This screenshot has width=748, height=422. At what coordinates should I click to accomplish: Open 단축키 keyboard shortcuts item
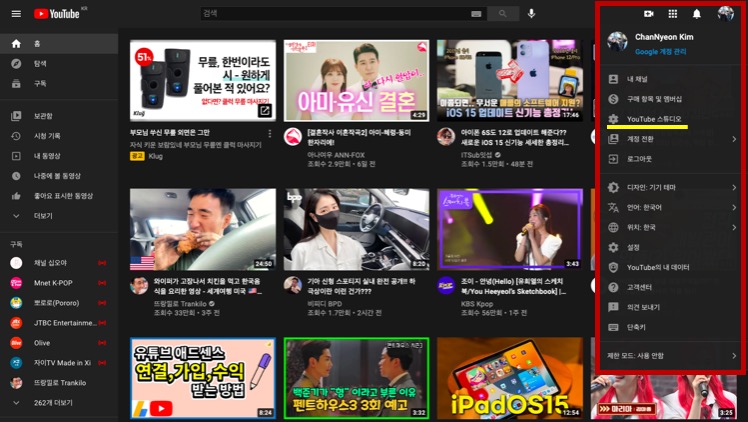pos(671,328)
